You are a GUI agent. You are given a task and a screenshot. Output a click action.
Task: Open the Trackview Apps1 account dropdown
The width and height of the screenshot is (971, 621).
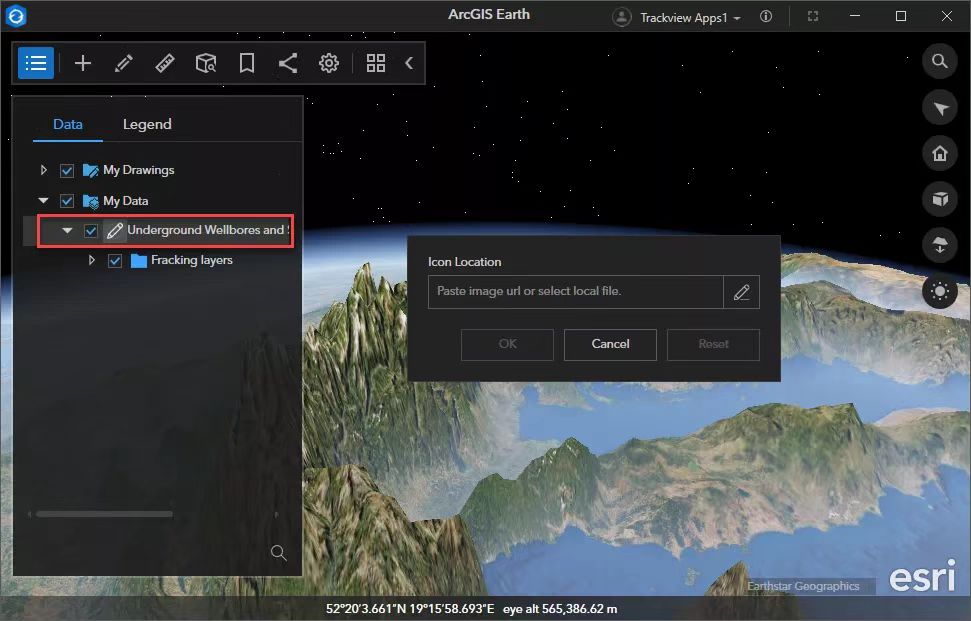(690, 18)
